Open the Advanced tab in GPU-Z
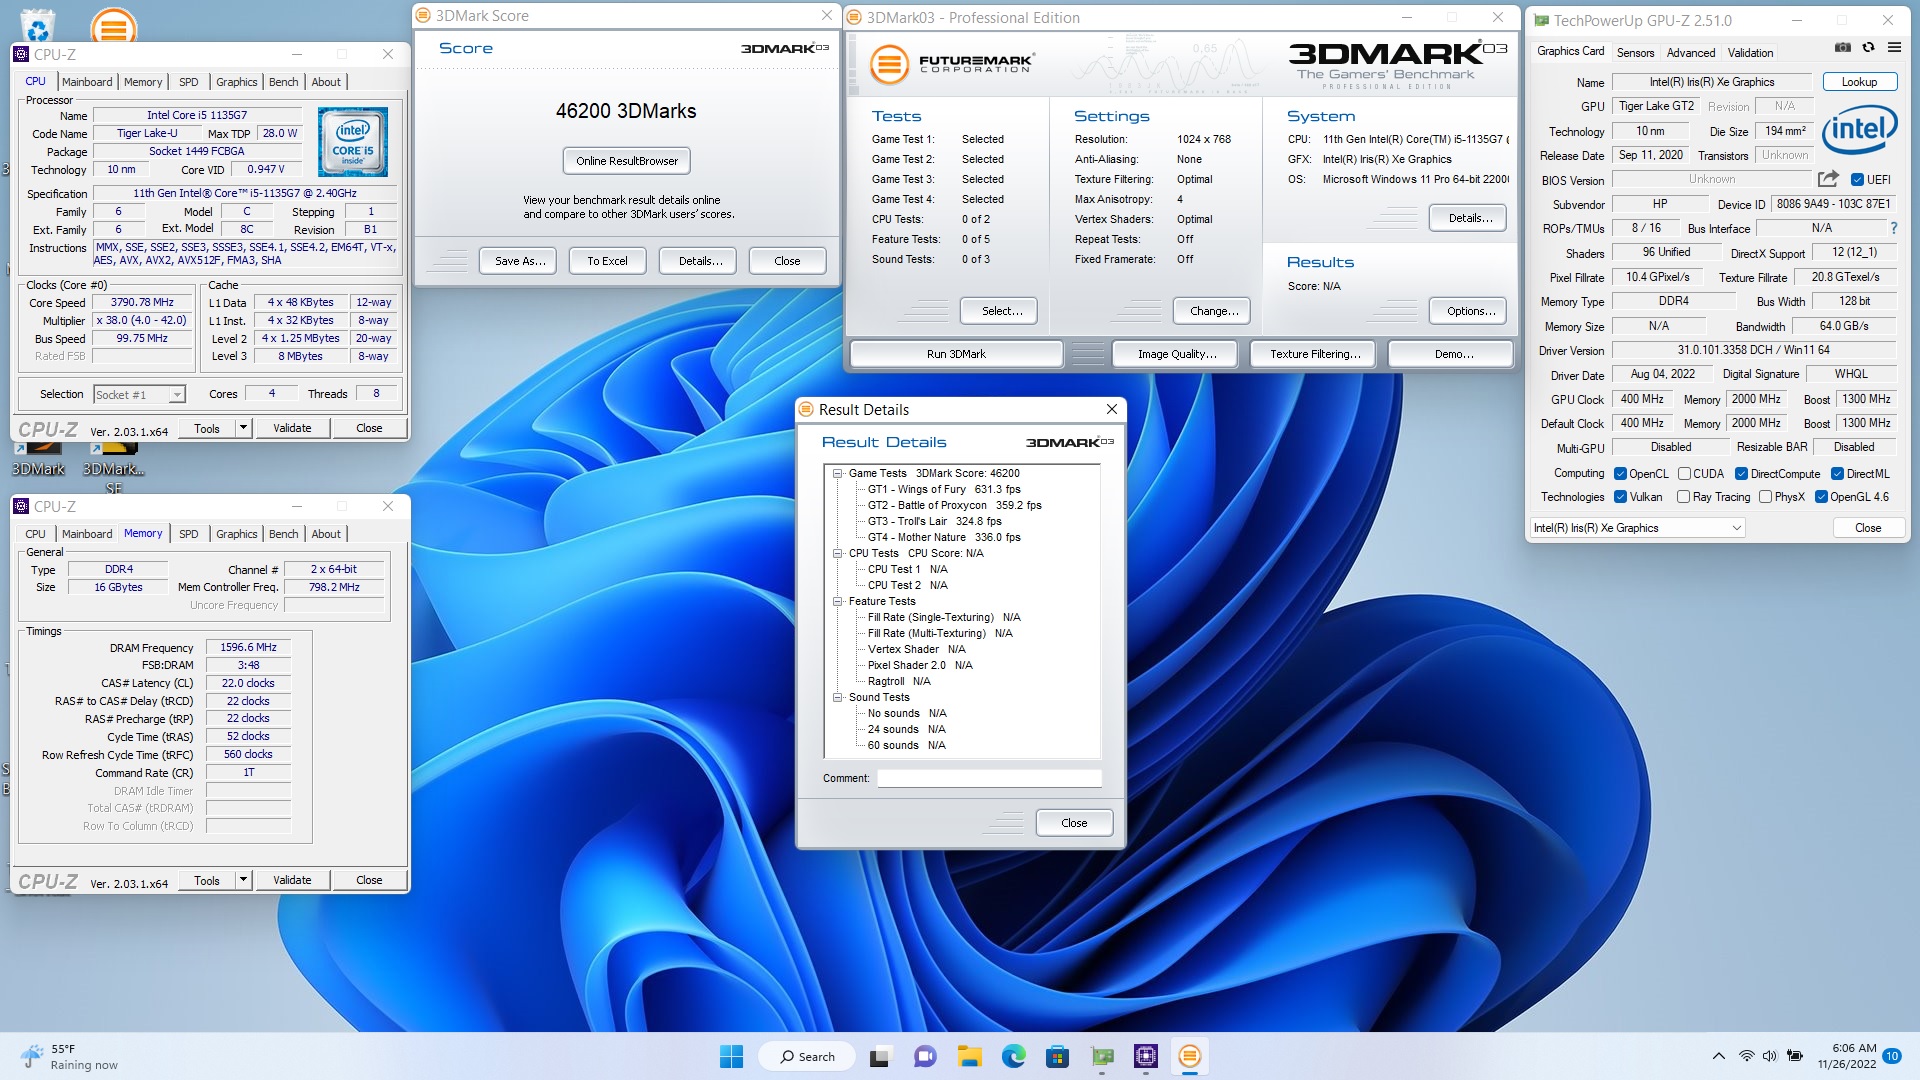This screenshot has width=1920, height=1080. point(1691,53)
